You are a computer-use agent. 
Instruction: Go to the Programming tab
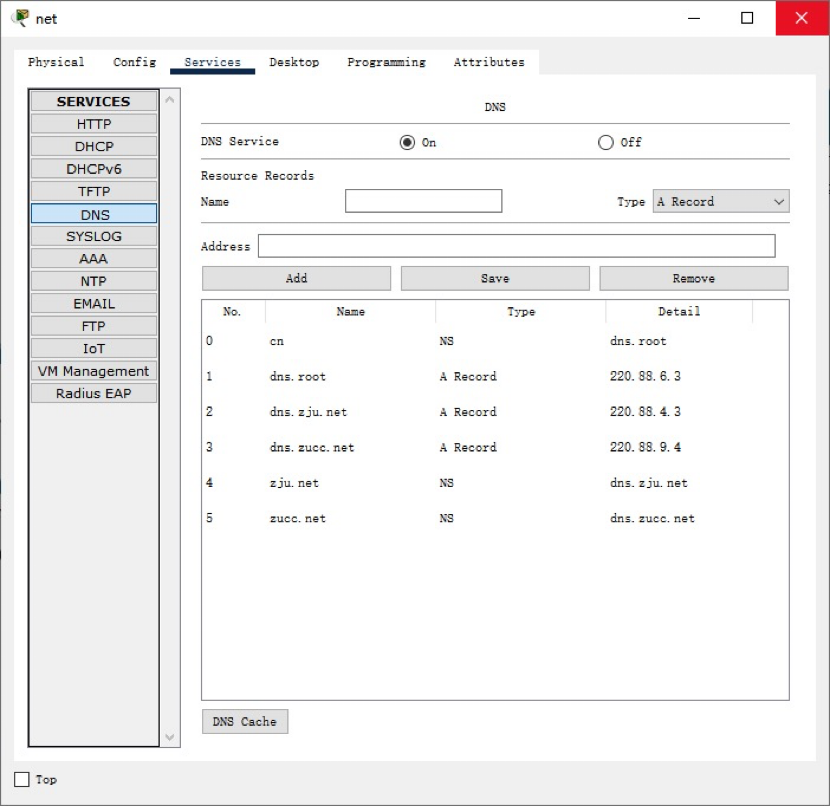(x=386, y=62)
